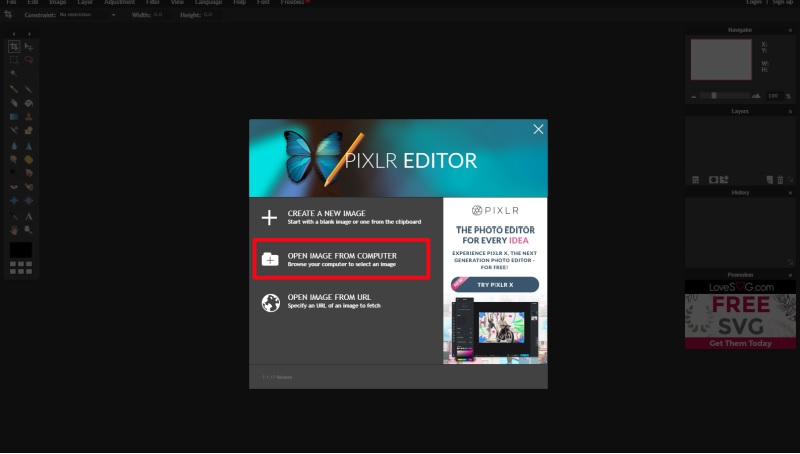Screen dimensions: 800x454
Task: Open the Layer menu
Action: click(85, 2)
